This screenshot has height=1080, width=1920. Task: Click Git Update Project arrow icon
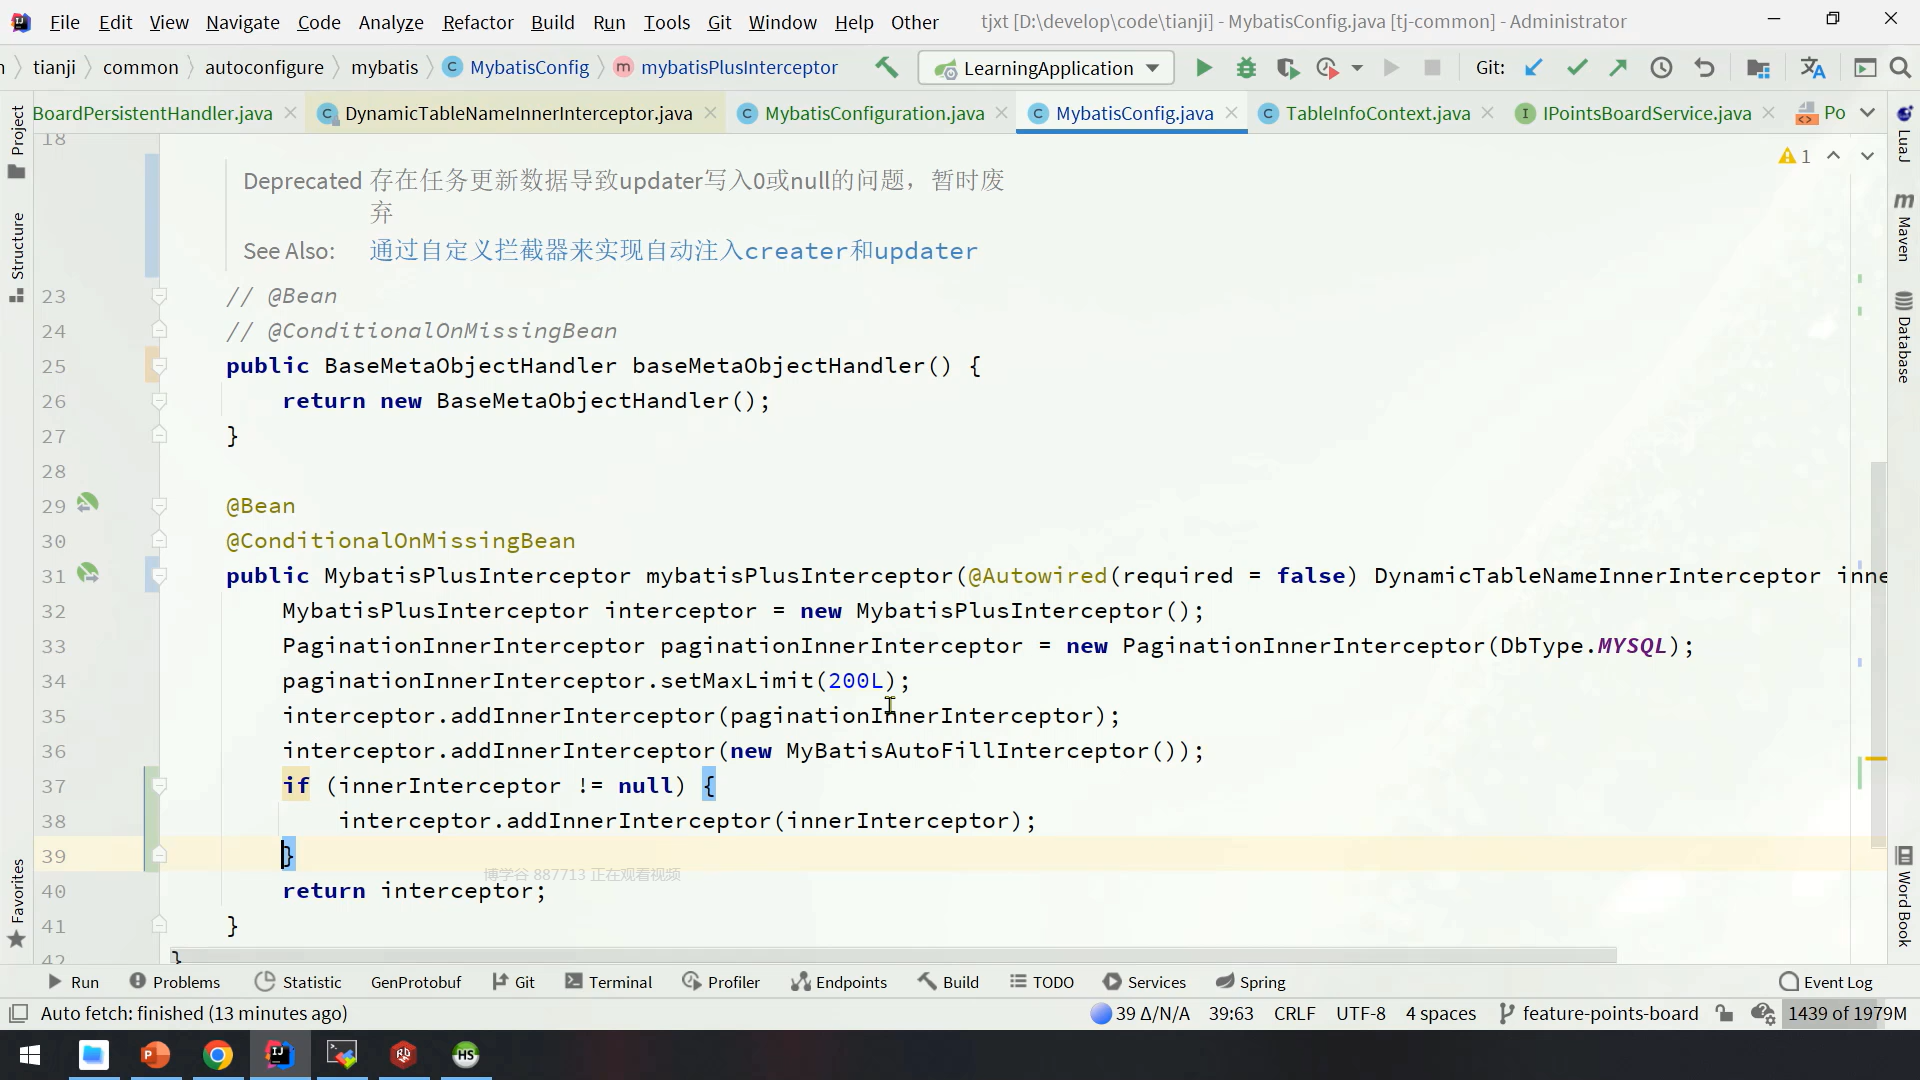point(1534,68)
